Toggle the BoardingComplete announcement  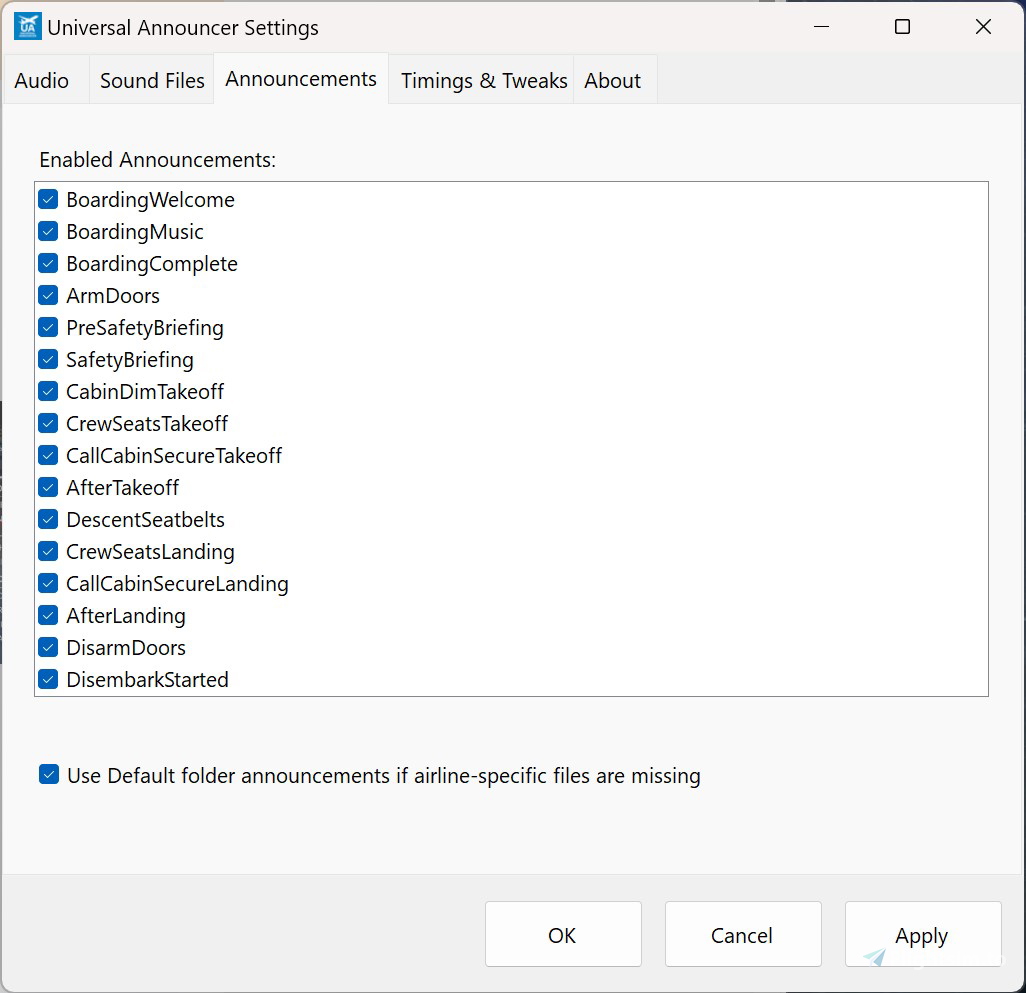(x=48, y=263)
